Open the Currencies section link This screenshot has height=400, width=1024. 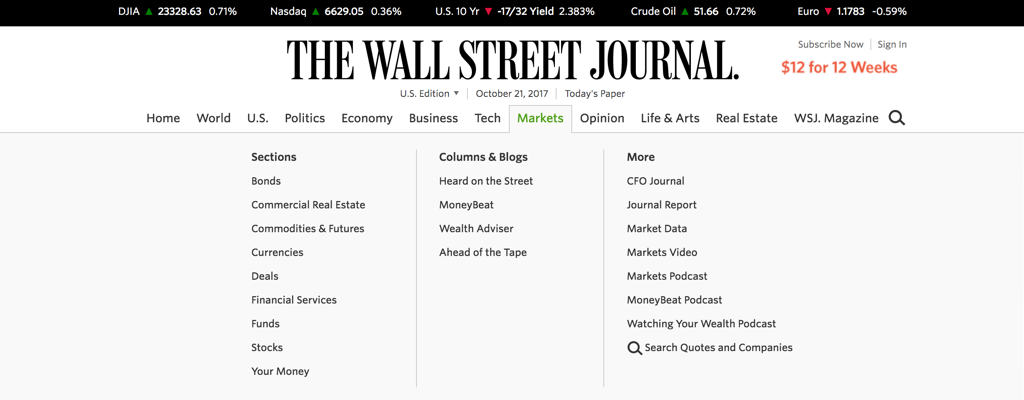[277, 252]
